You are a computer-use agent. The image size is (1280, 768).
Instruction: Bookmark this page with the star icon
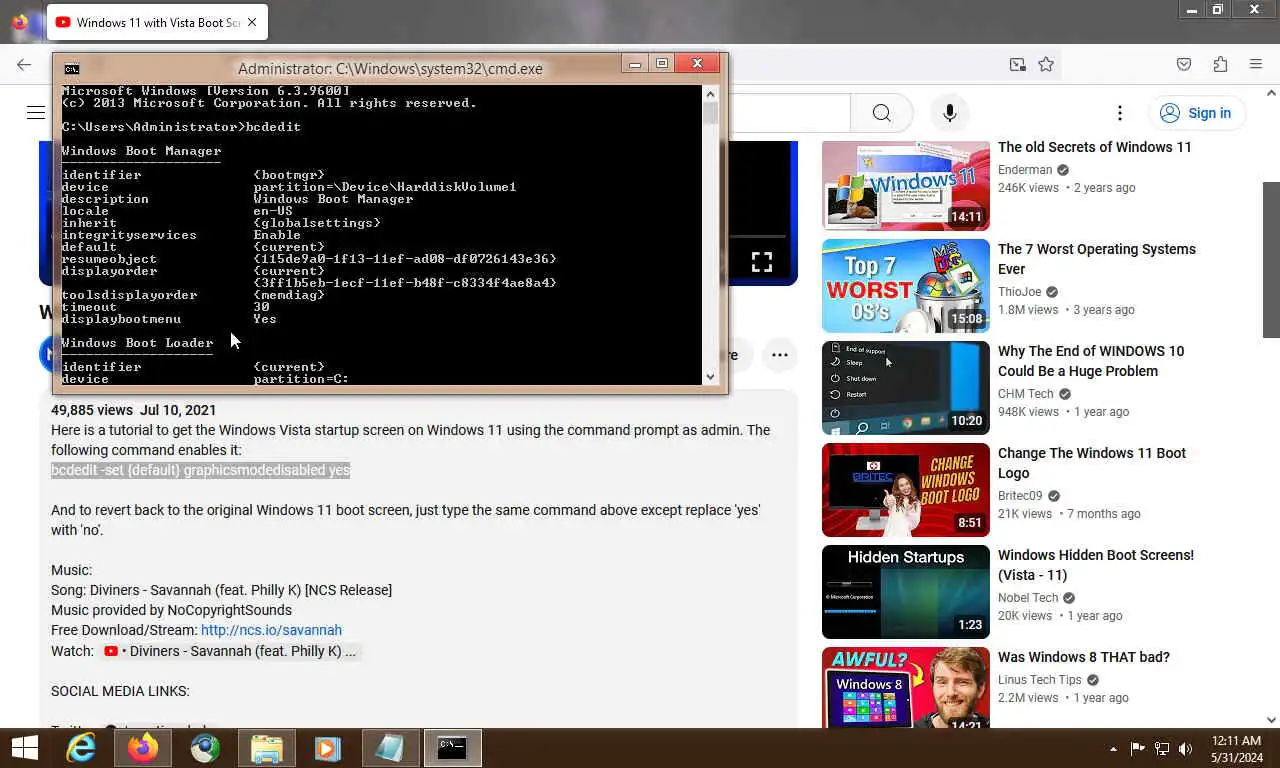tap(1046, 64)
